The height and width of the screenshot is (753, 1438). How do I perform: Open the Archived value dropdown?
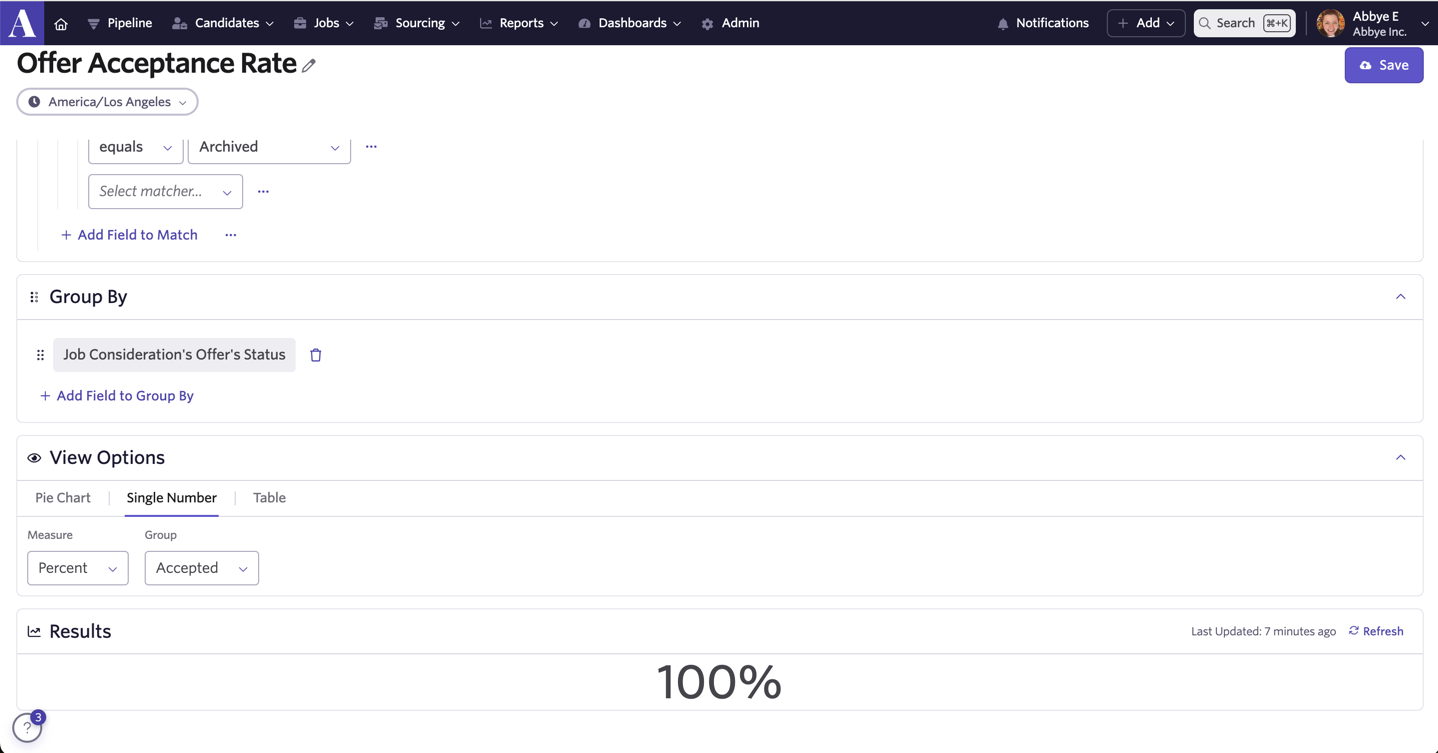pyautogui.click(x=269, y=147)
